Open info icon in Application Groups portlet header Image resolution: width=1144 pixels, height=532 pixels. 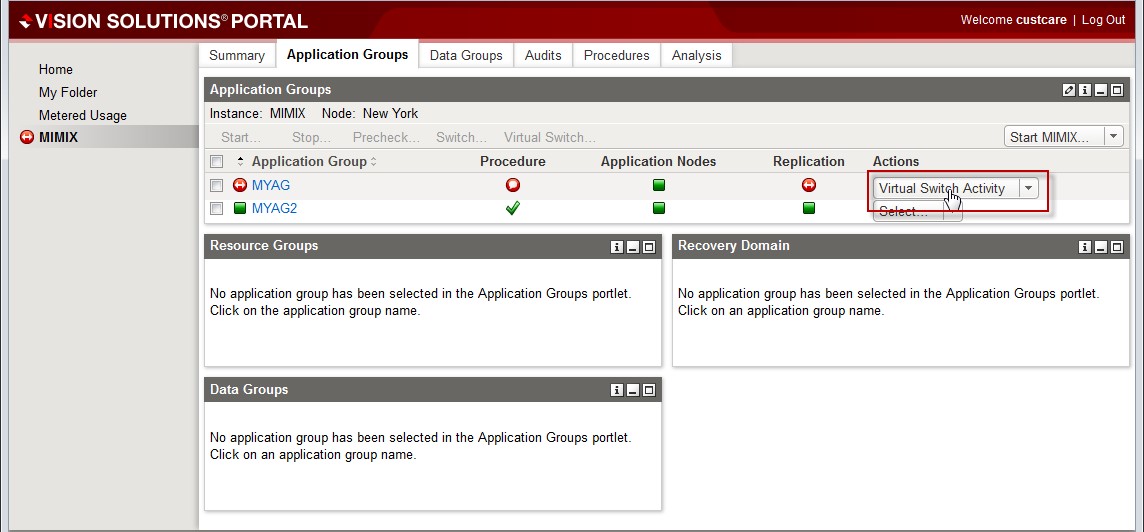tap(1084, 90)
